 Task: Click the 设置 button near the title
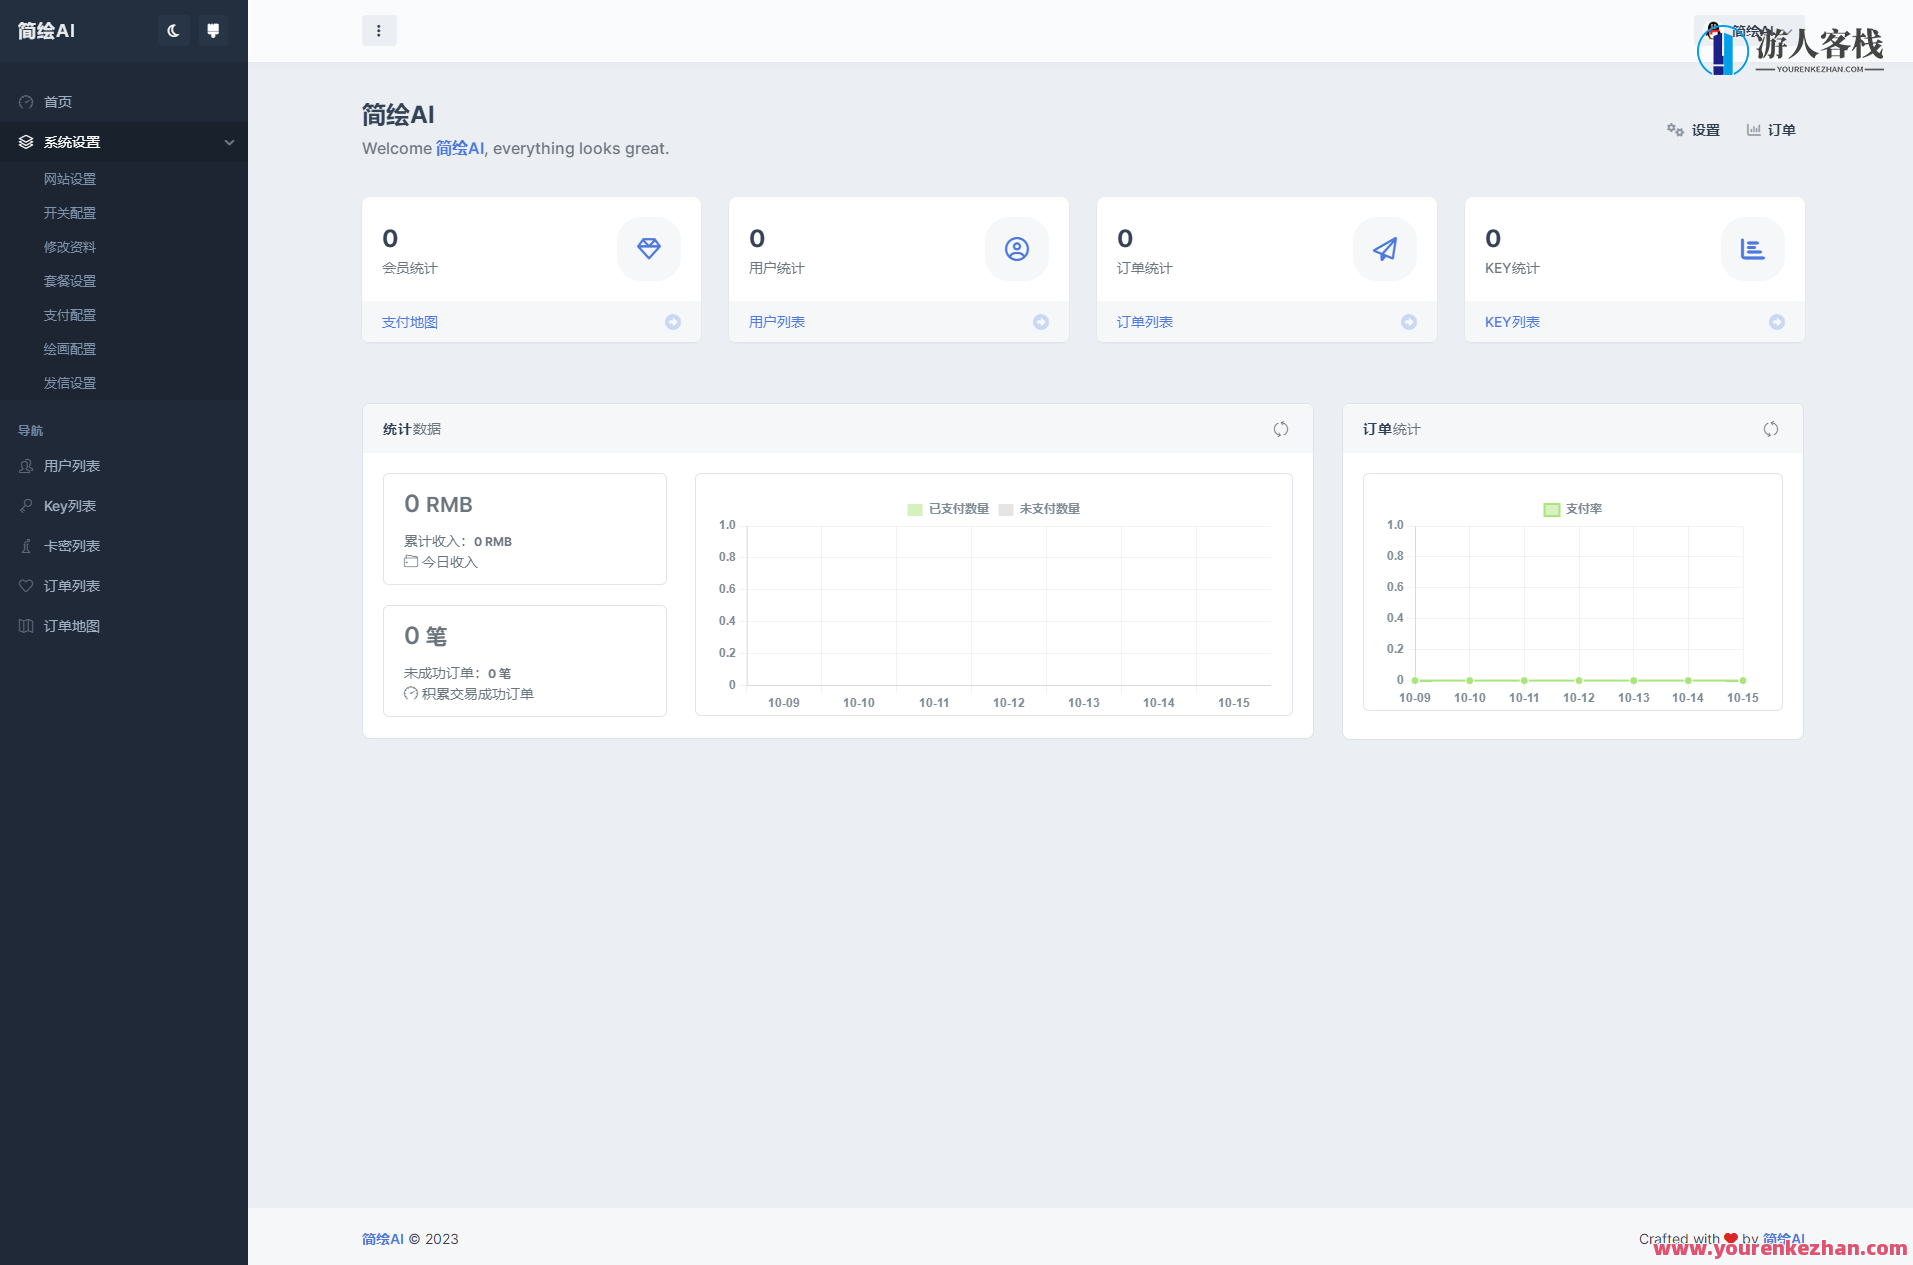point(1694,130)
